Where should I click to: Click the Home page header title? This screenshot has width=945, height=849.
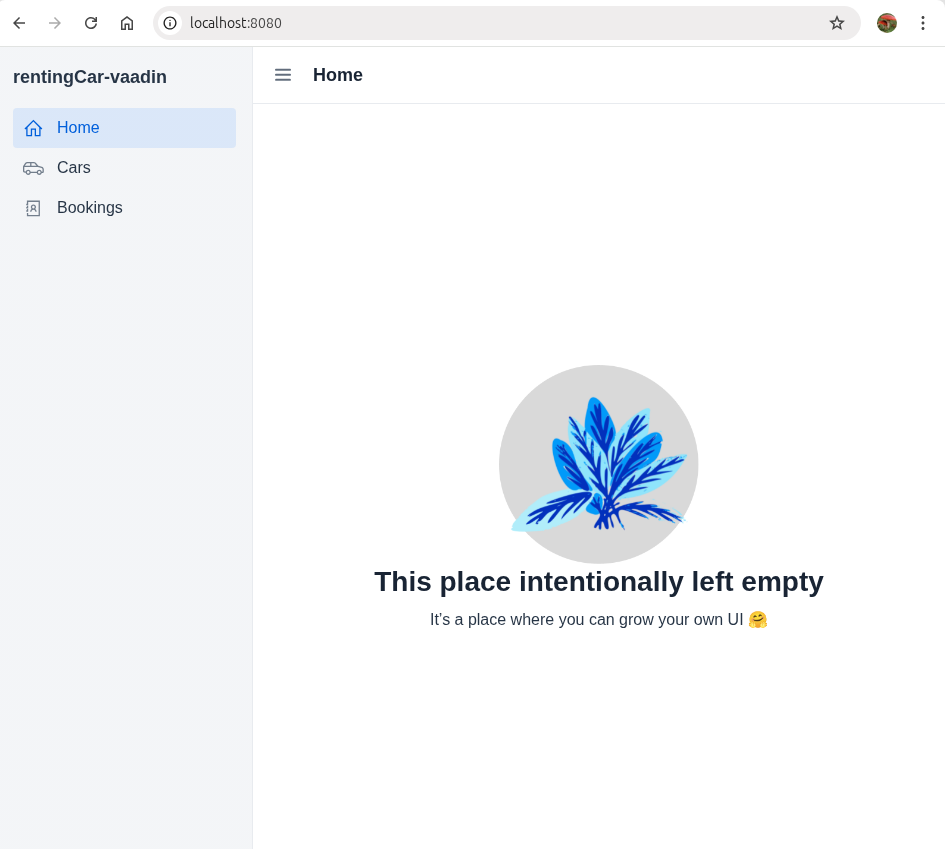[x=338, y=75]
